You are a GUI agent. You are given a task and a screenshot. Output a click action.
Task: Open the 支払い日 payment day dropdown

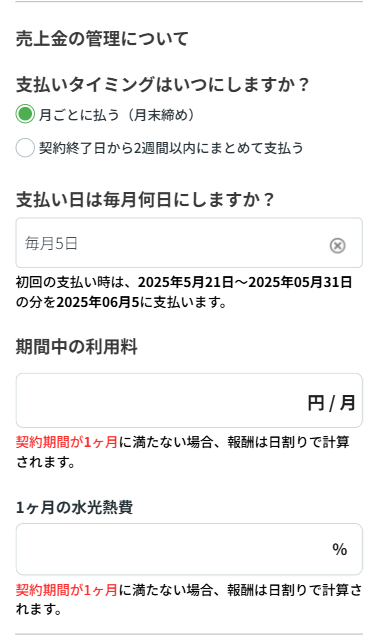[189, 243]
